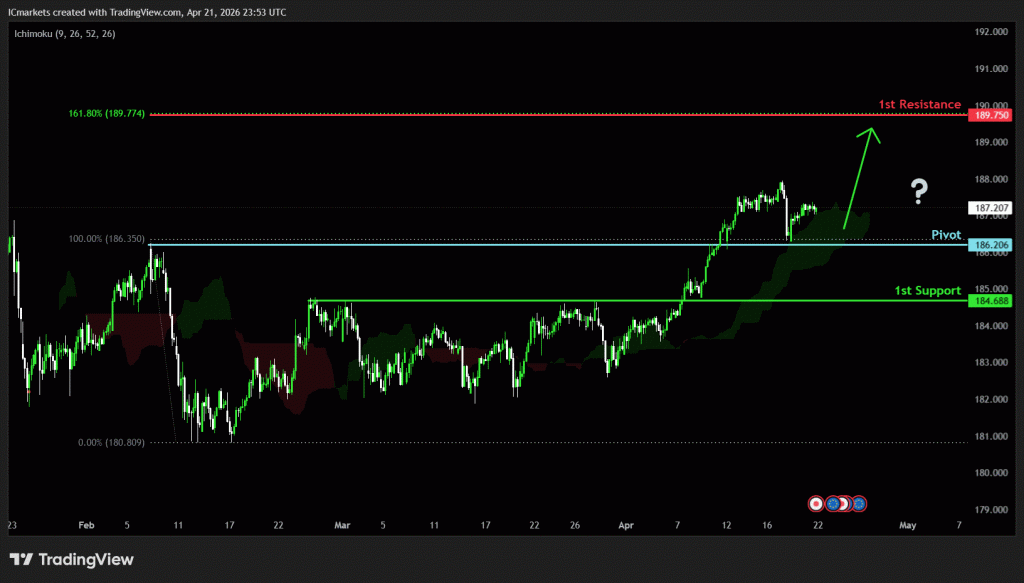Click the 161.80% (189.774) Fibonacci label
This screenshot has height=583, width=1024.
pos(107,115)
